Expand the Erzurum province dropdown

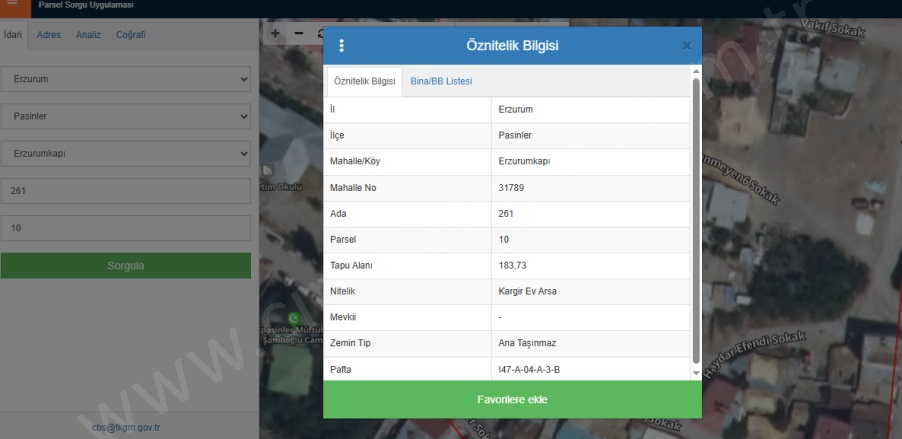coord(125,78)
